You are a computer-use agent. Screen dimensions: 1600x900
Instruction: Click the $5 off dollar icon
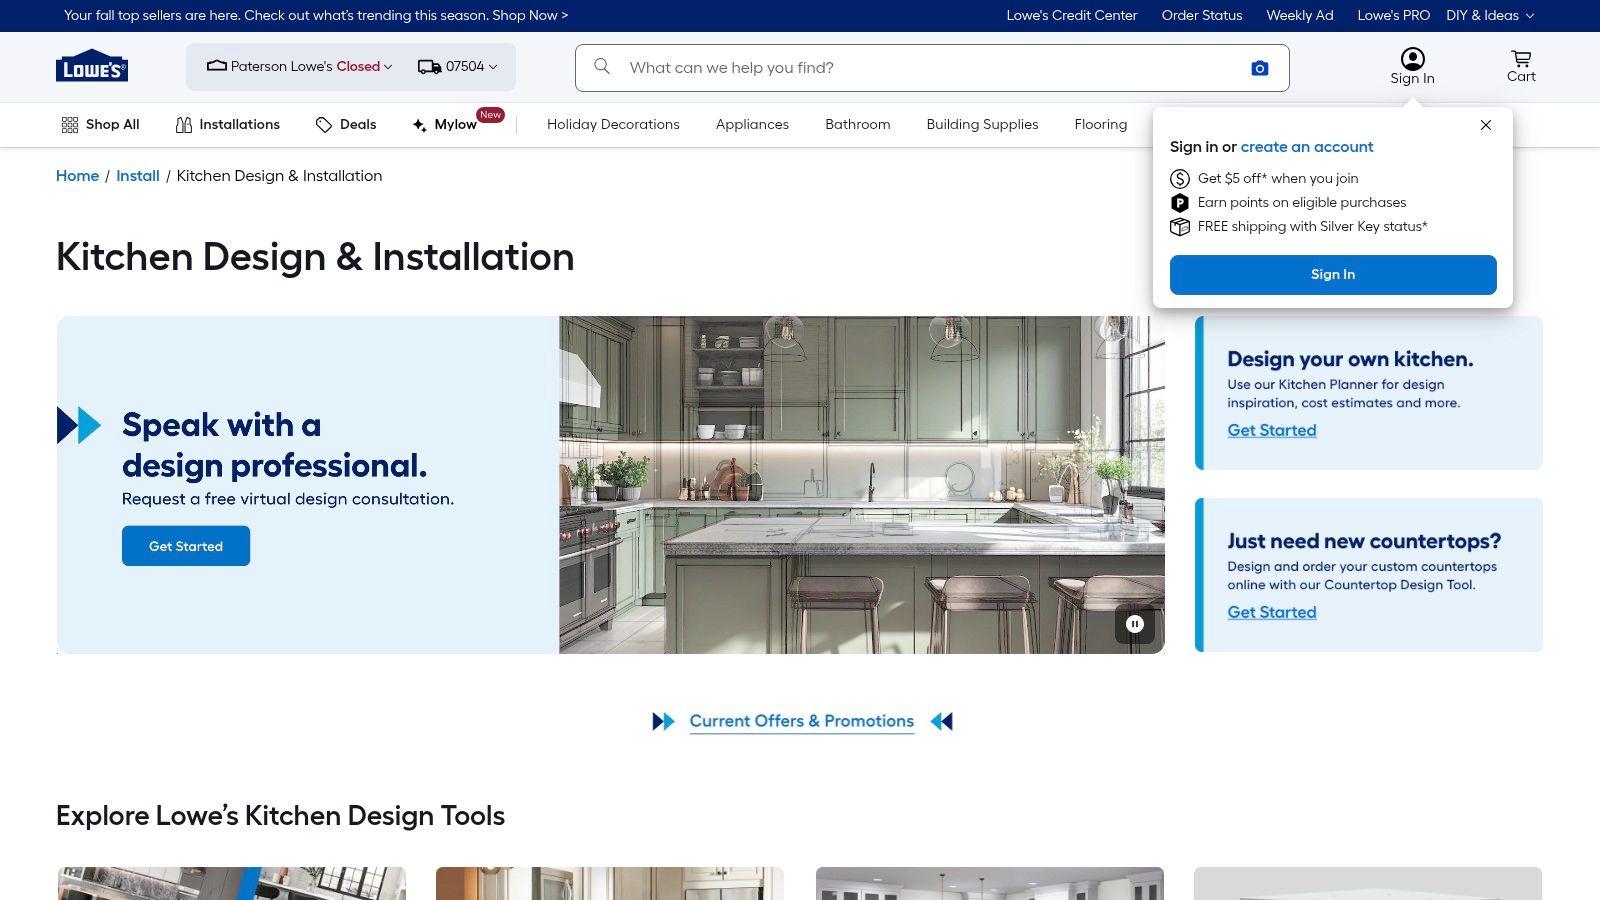(x=1180, y=178)
